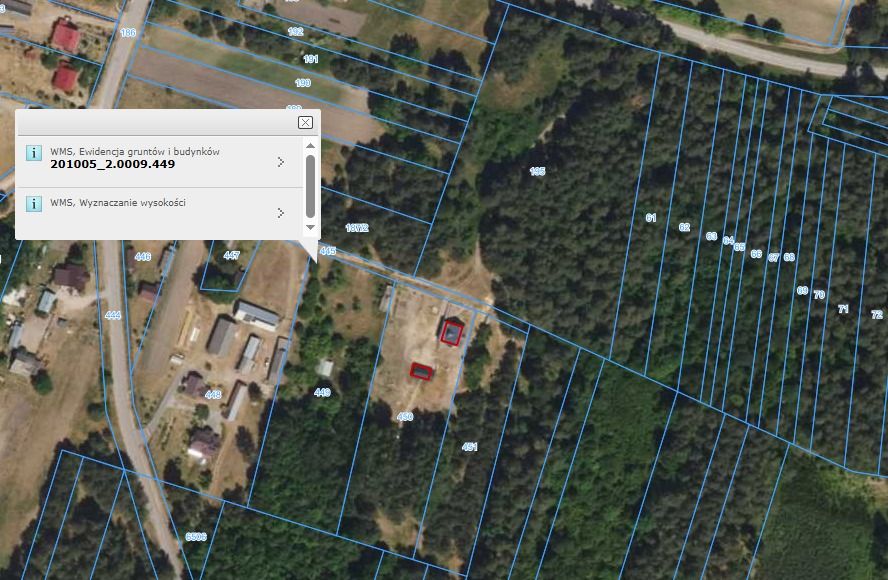Click parcel label 186 on road
888x580 pixels.
coord(129,32)
